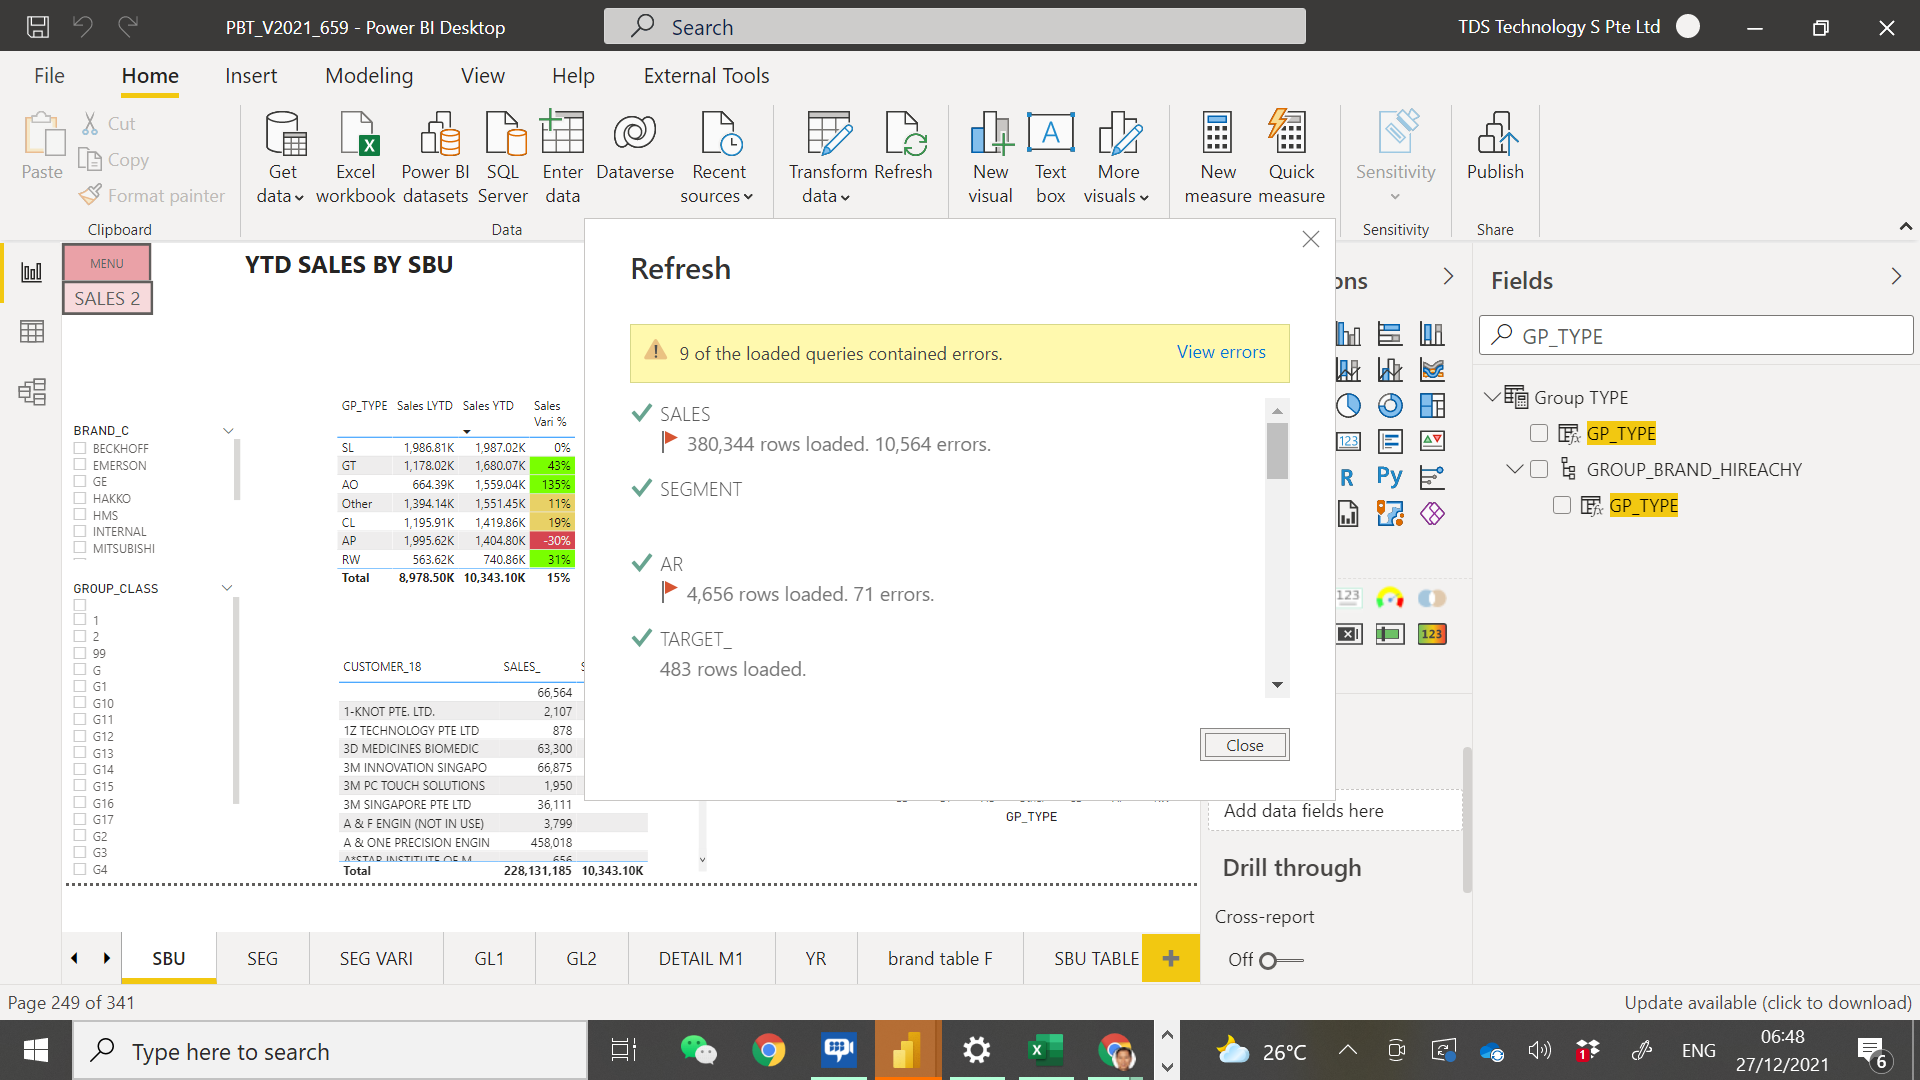Viewport: 1920px width, 1080px height.
Task: Open Windows Start menu
Action: click(36, 1050)
